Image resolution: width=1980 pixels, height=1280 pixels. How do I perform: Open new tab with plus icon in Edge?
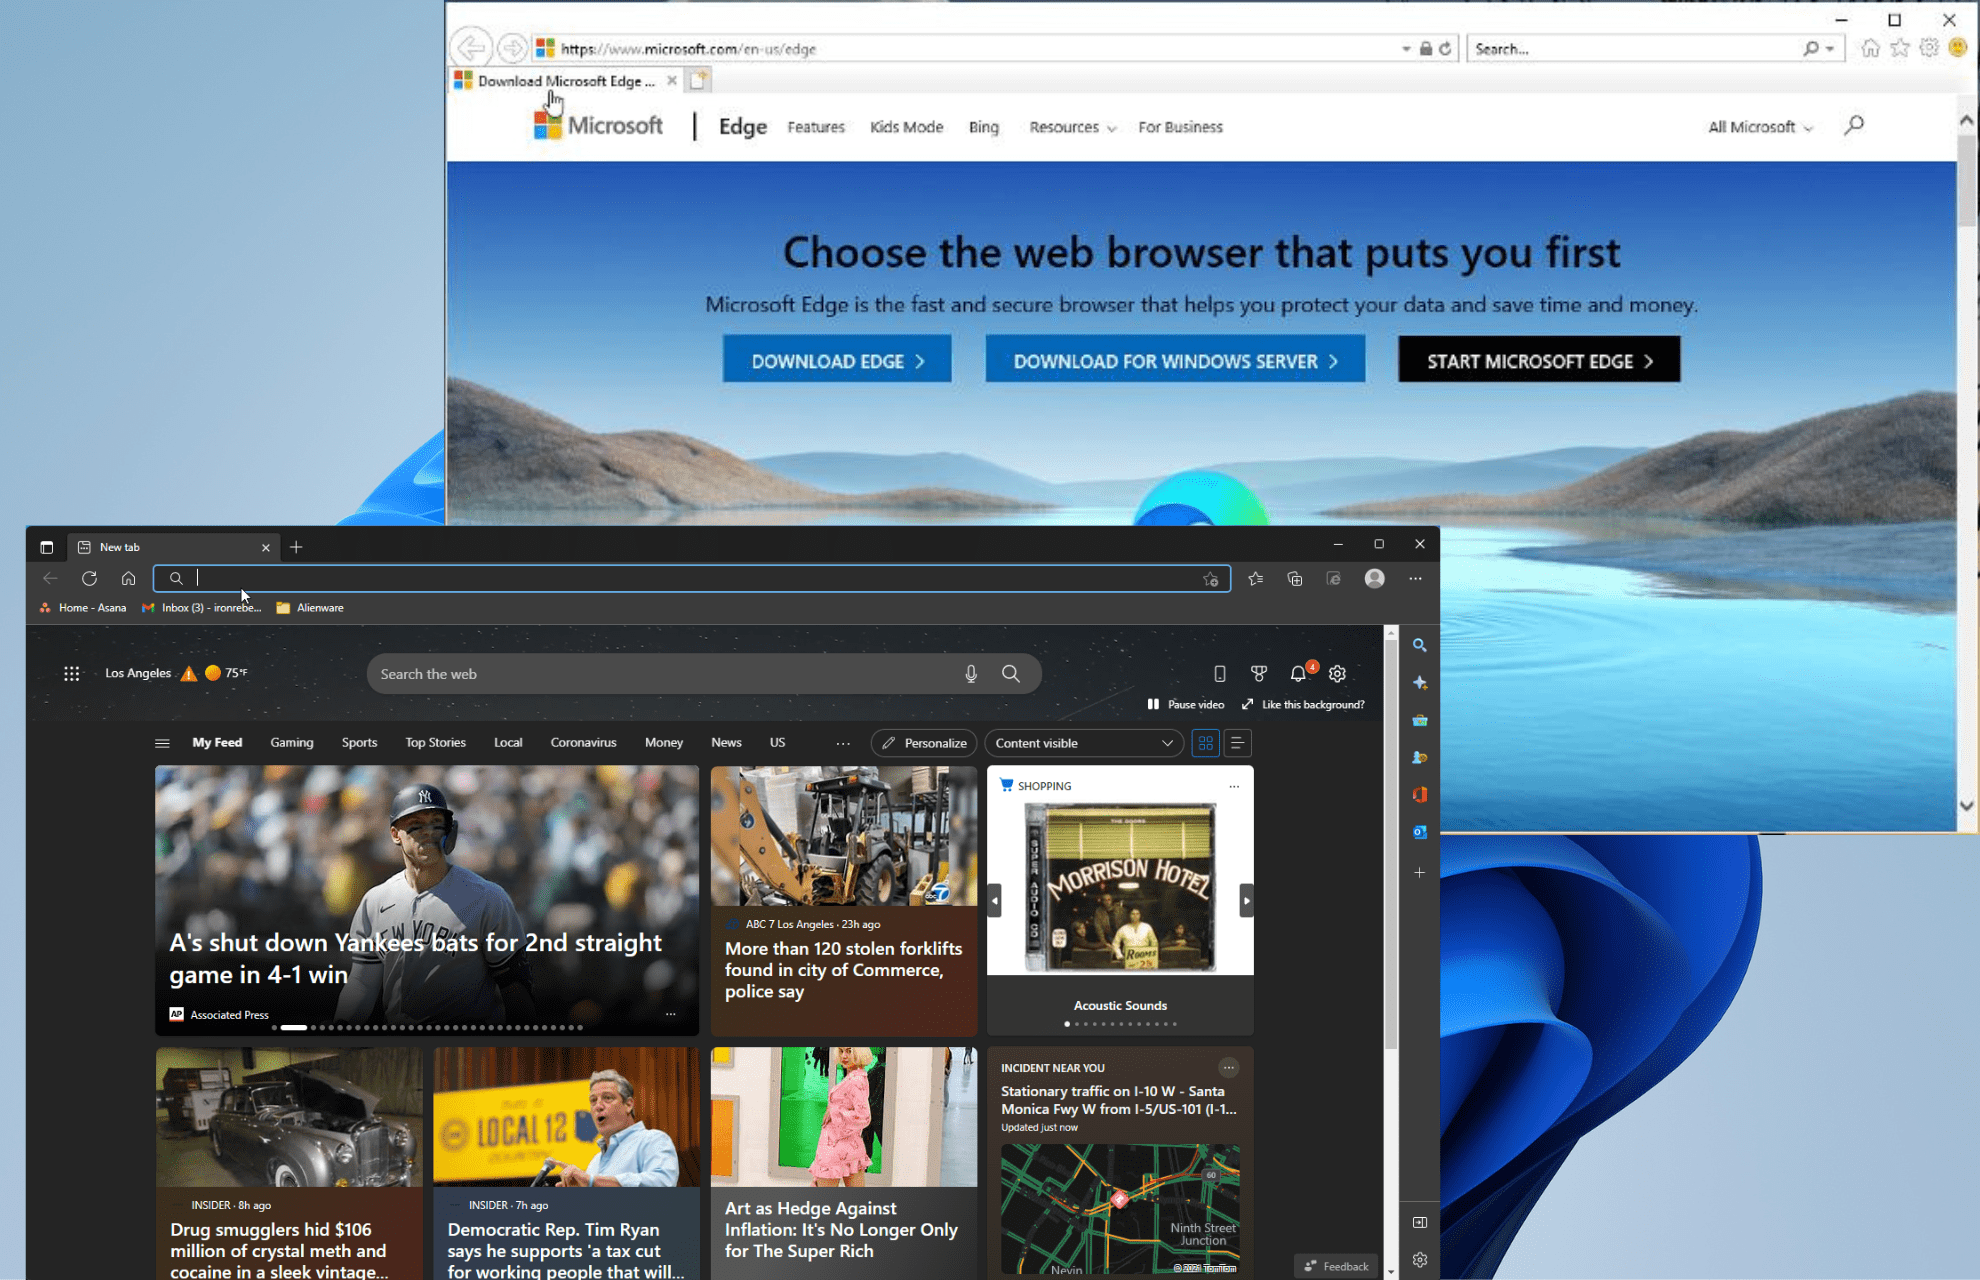(x=296, y=547)
